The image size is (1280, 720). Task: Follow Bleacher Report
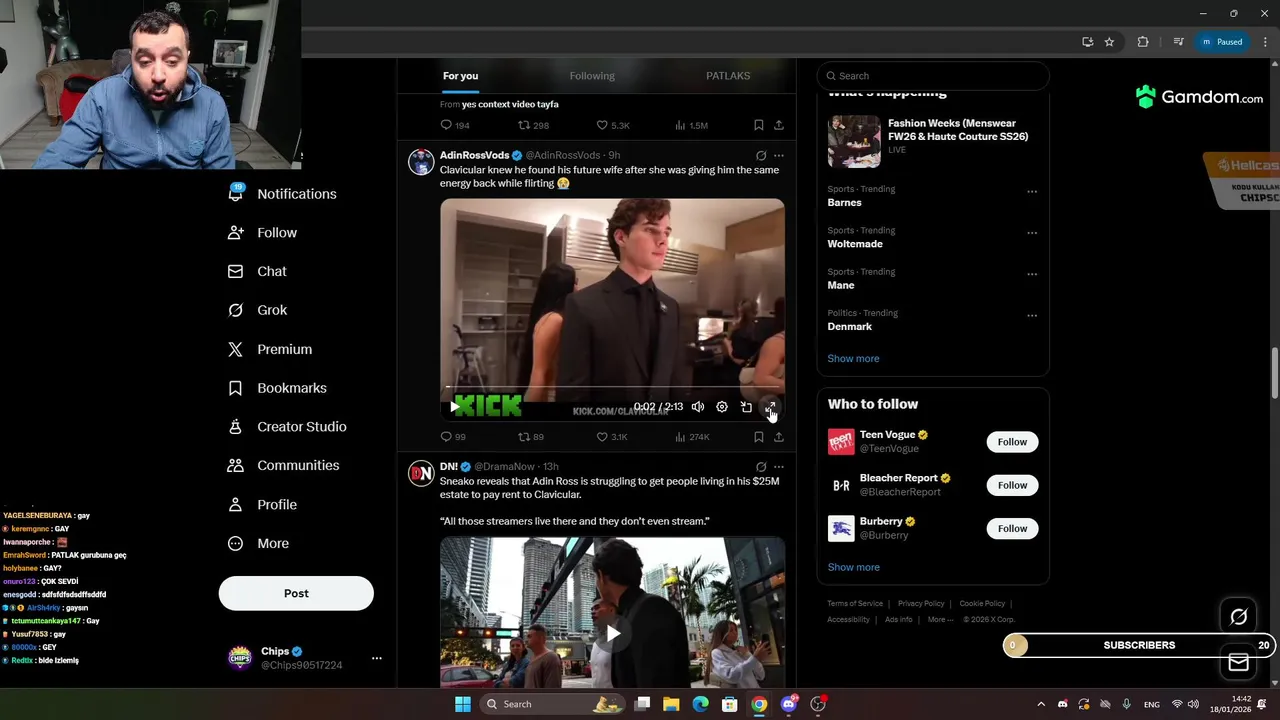tap(1012, 485)
